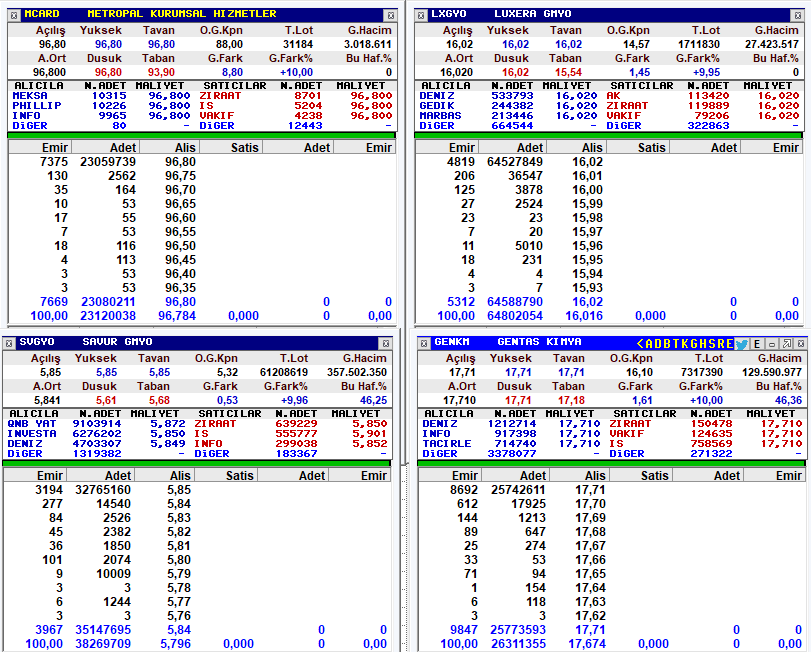811x652 pixels.
Task: Click total quantity 23059739 in MCARD depth
Action: pyautogui.click(x=108, y=162)
